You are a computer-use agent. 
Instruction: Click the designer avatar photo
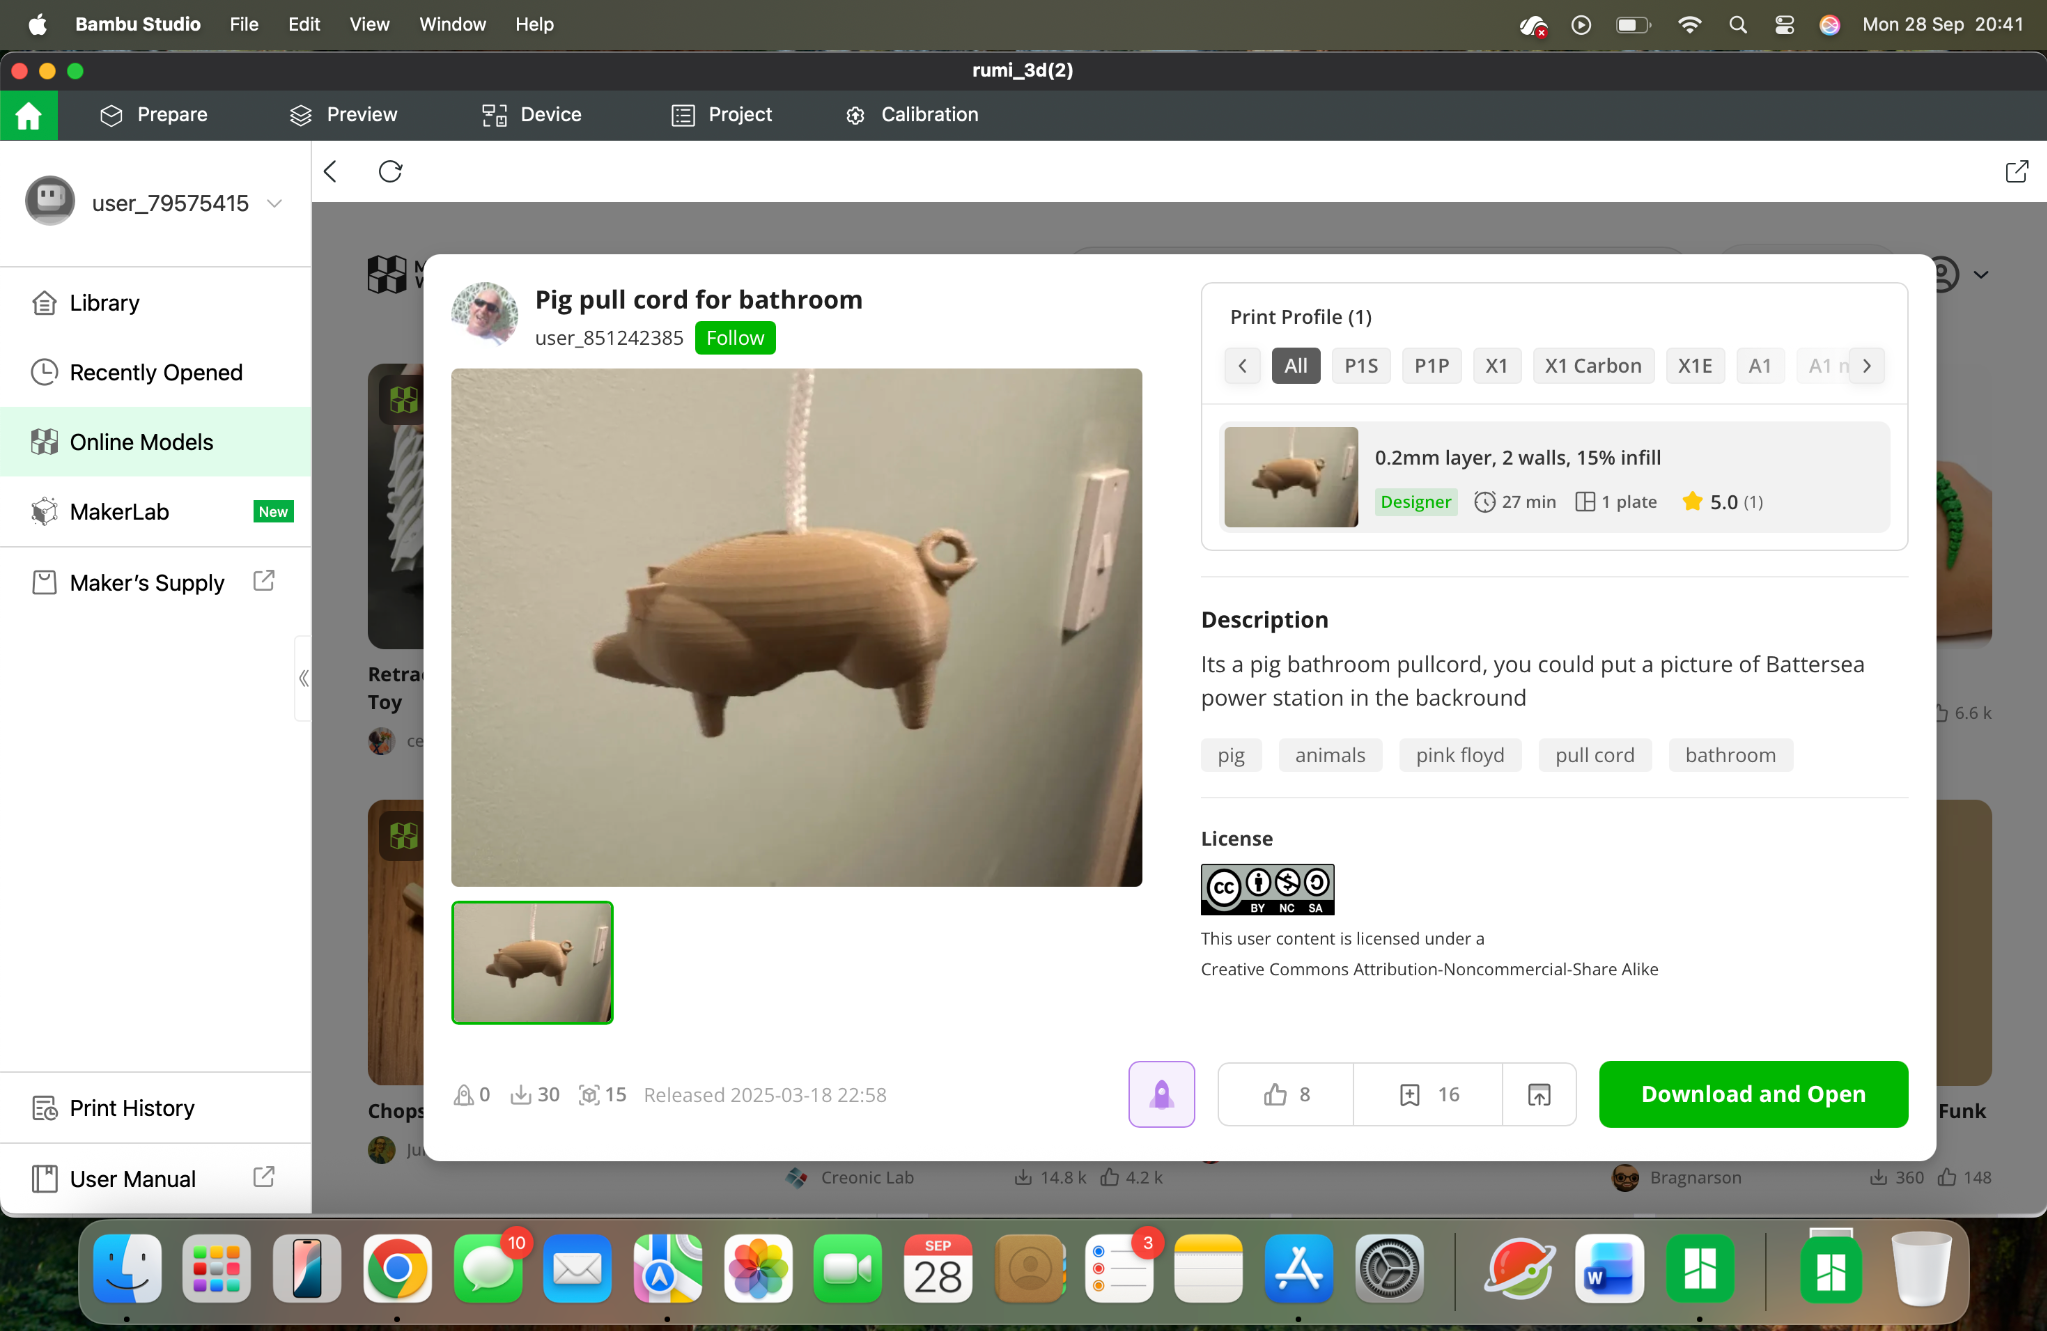[485, 315]
